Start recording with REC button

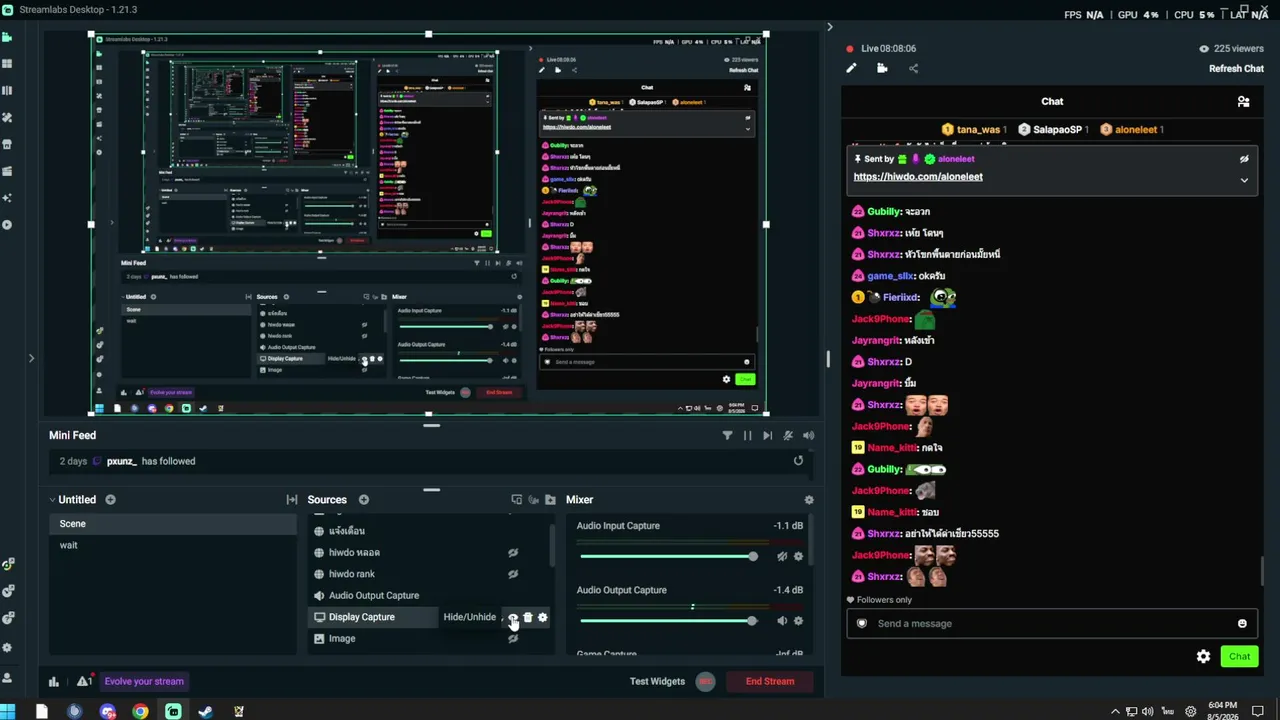(x=706, y=682)
